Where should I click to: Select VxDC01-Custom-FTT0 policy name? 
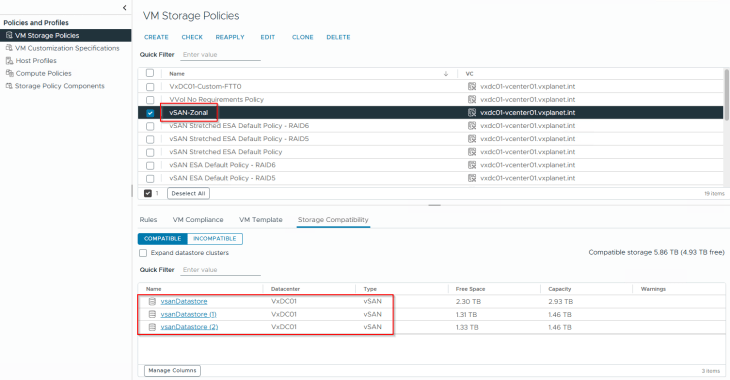tap(205, 86)
